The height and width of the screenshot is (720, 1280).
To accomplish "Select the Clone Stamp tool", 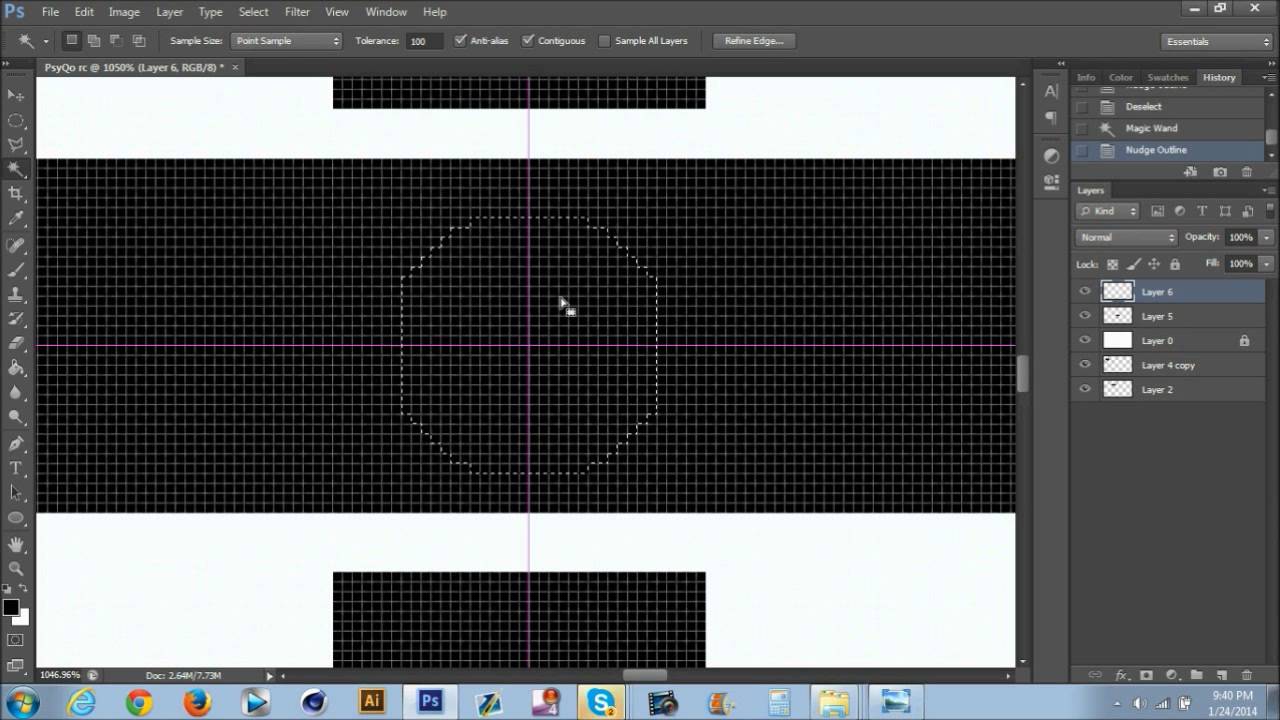I will (16, 295).
